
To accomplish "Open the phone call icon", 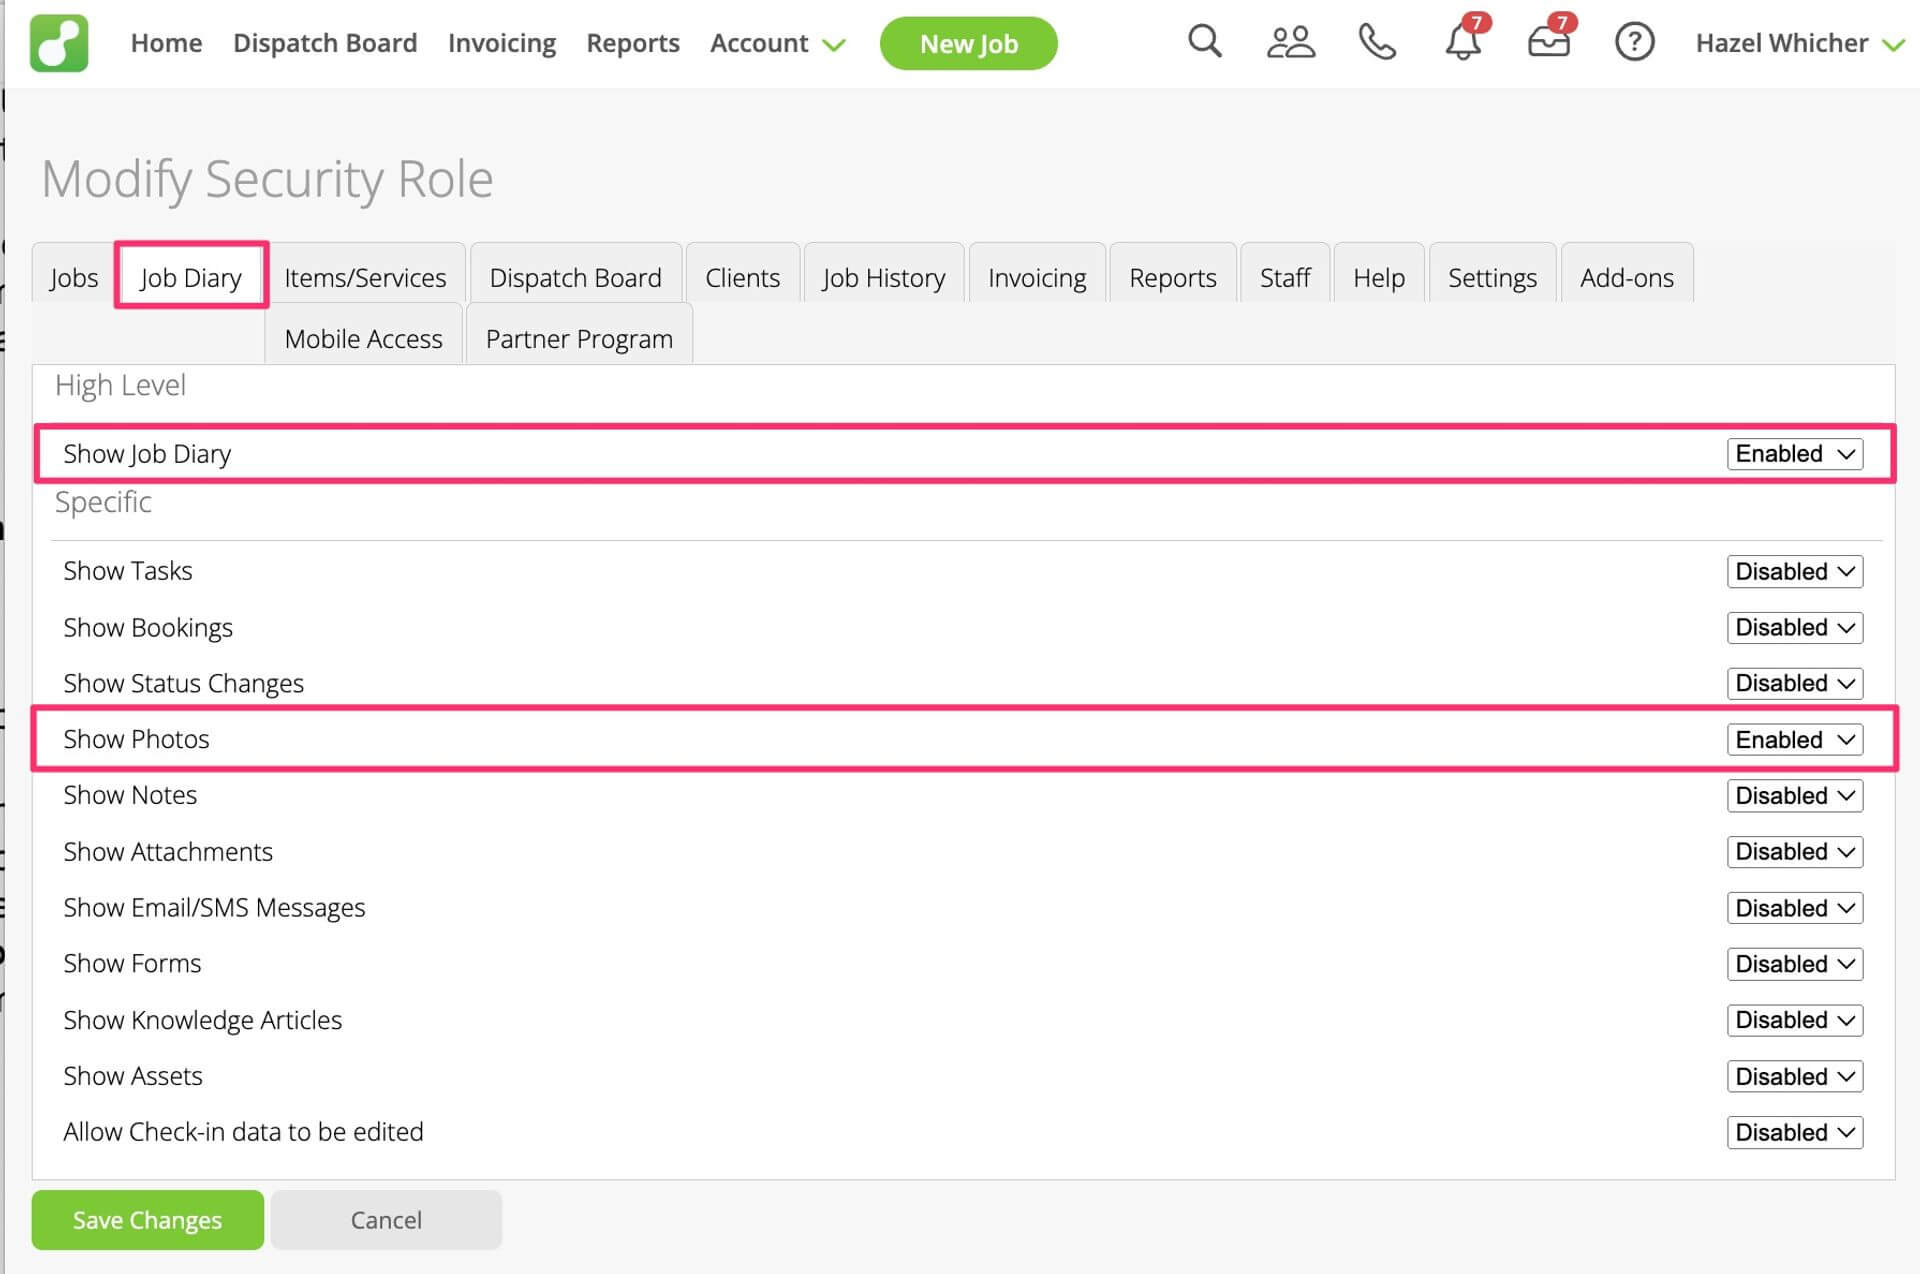I will pos(1376,42).
